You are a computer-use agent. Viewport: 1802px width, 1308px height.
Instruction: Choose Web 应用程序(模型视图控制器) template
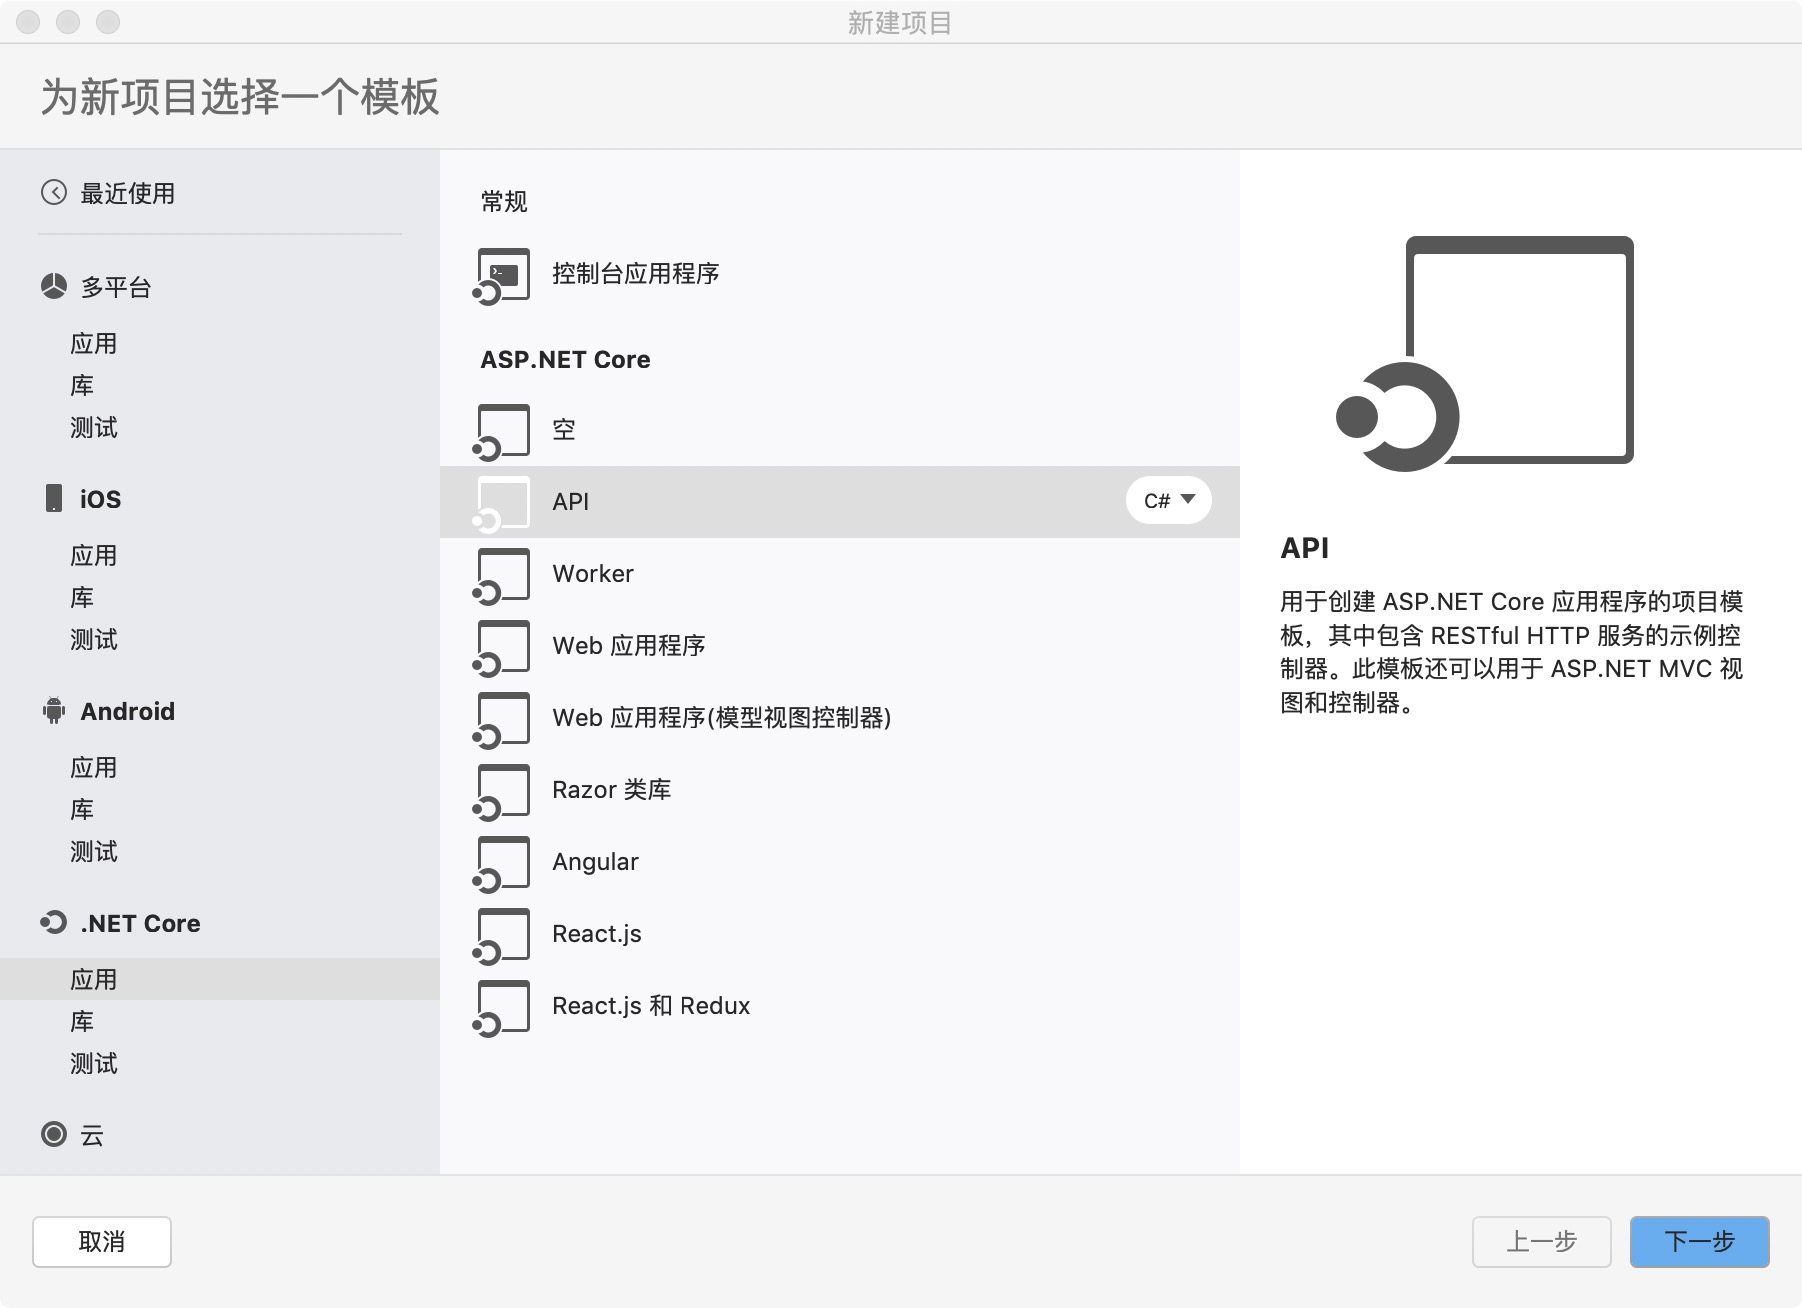(840, 718)
